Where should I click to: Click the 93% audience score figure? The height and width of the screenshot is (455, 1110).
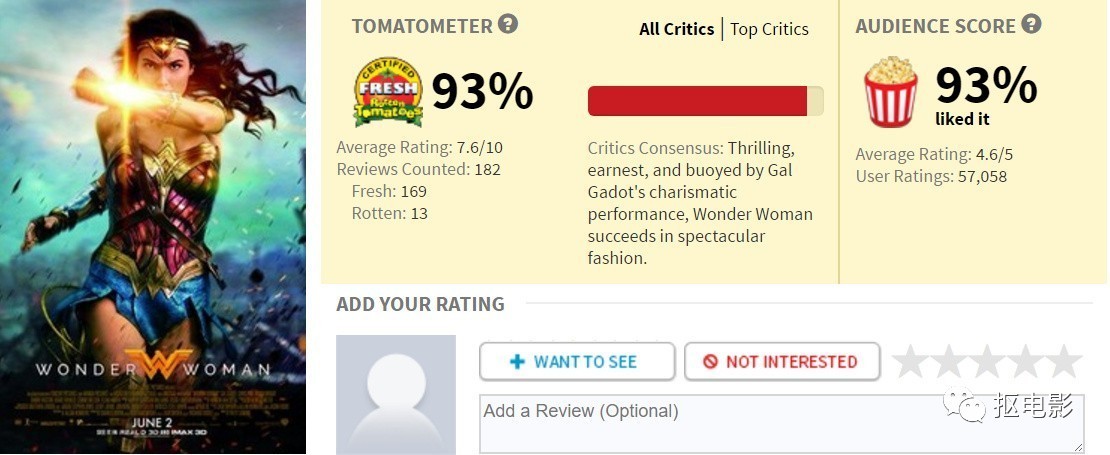pyautogui.click(x=986, y=86)
